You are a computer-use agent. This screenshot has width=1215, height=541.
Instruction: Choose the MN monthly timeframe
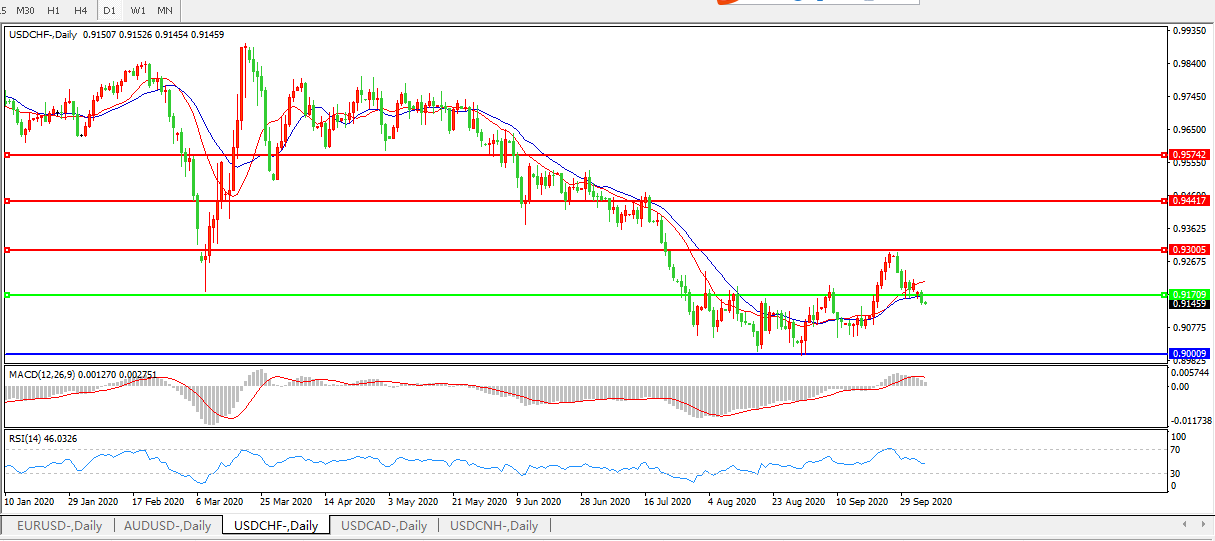click(x=165, y=10)
